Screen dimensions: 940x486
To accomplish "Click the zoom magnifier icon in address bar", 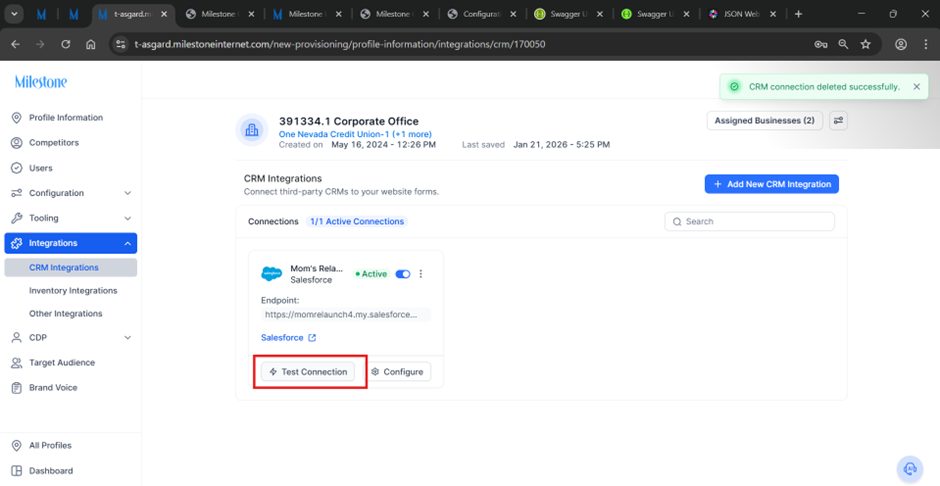I will point(843,44).
